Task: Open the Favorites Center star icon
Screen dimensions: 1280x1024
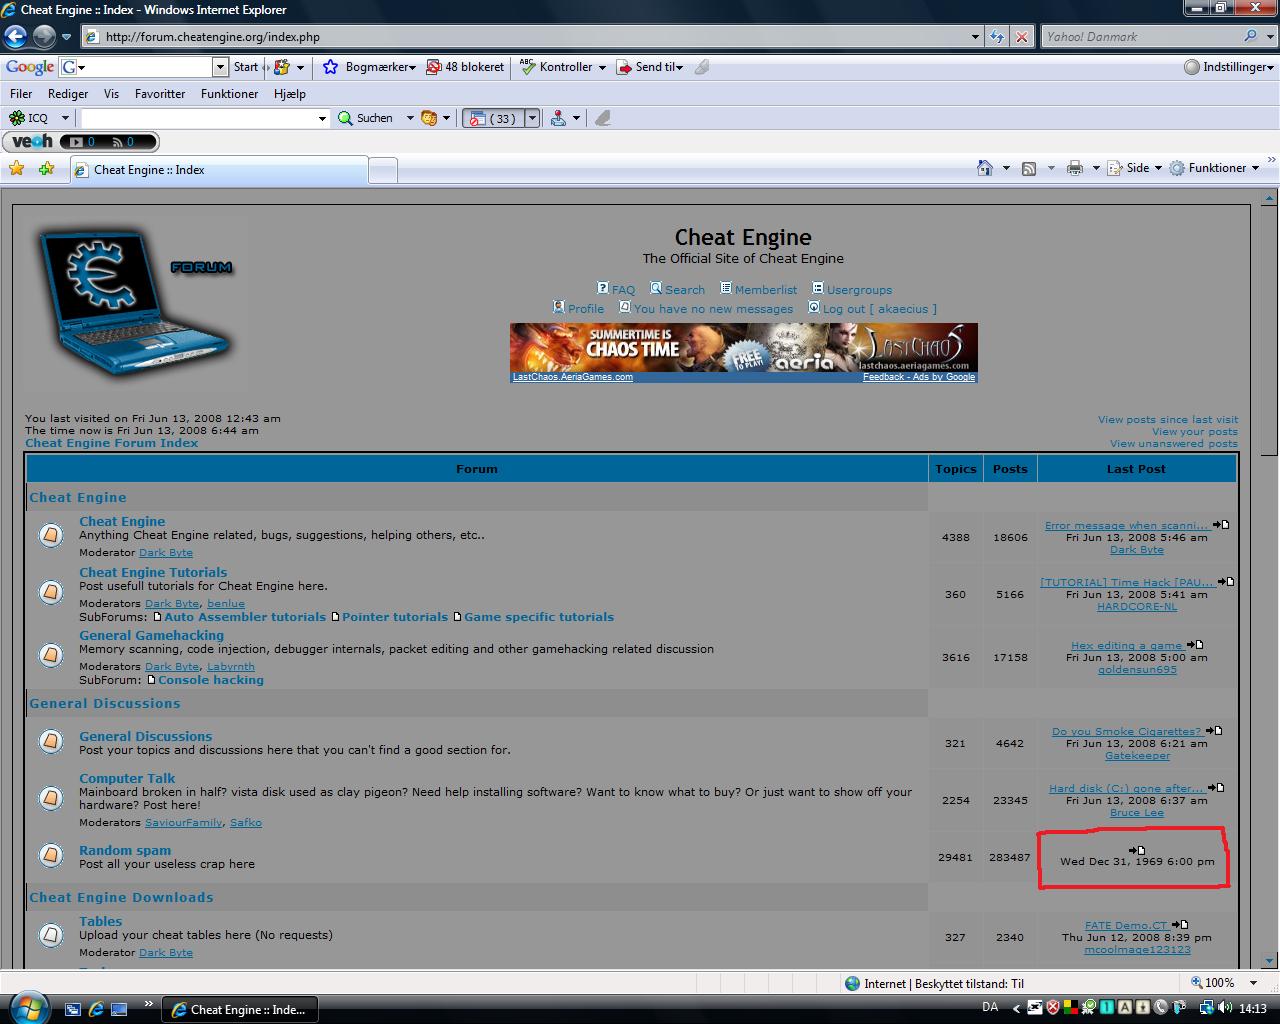Action: pyautogui.click(x=17, y=169)
